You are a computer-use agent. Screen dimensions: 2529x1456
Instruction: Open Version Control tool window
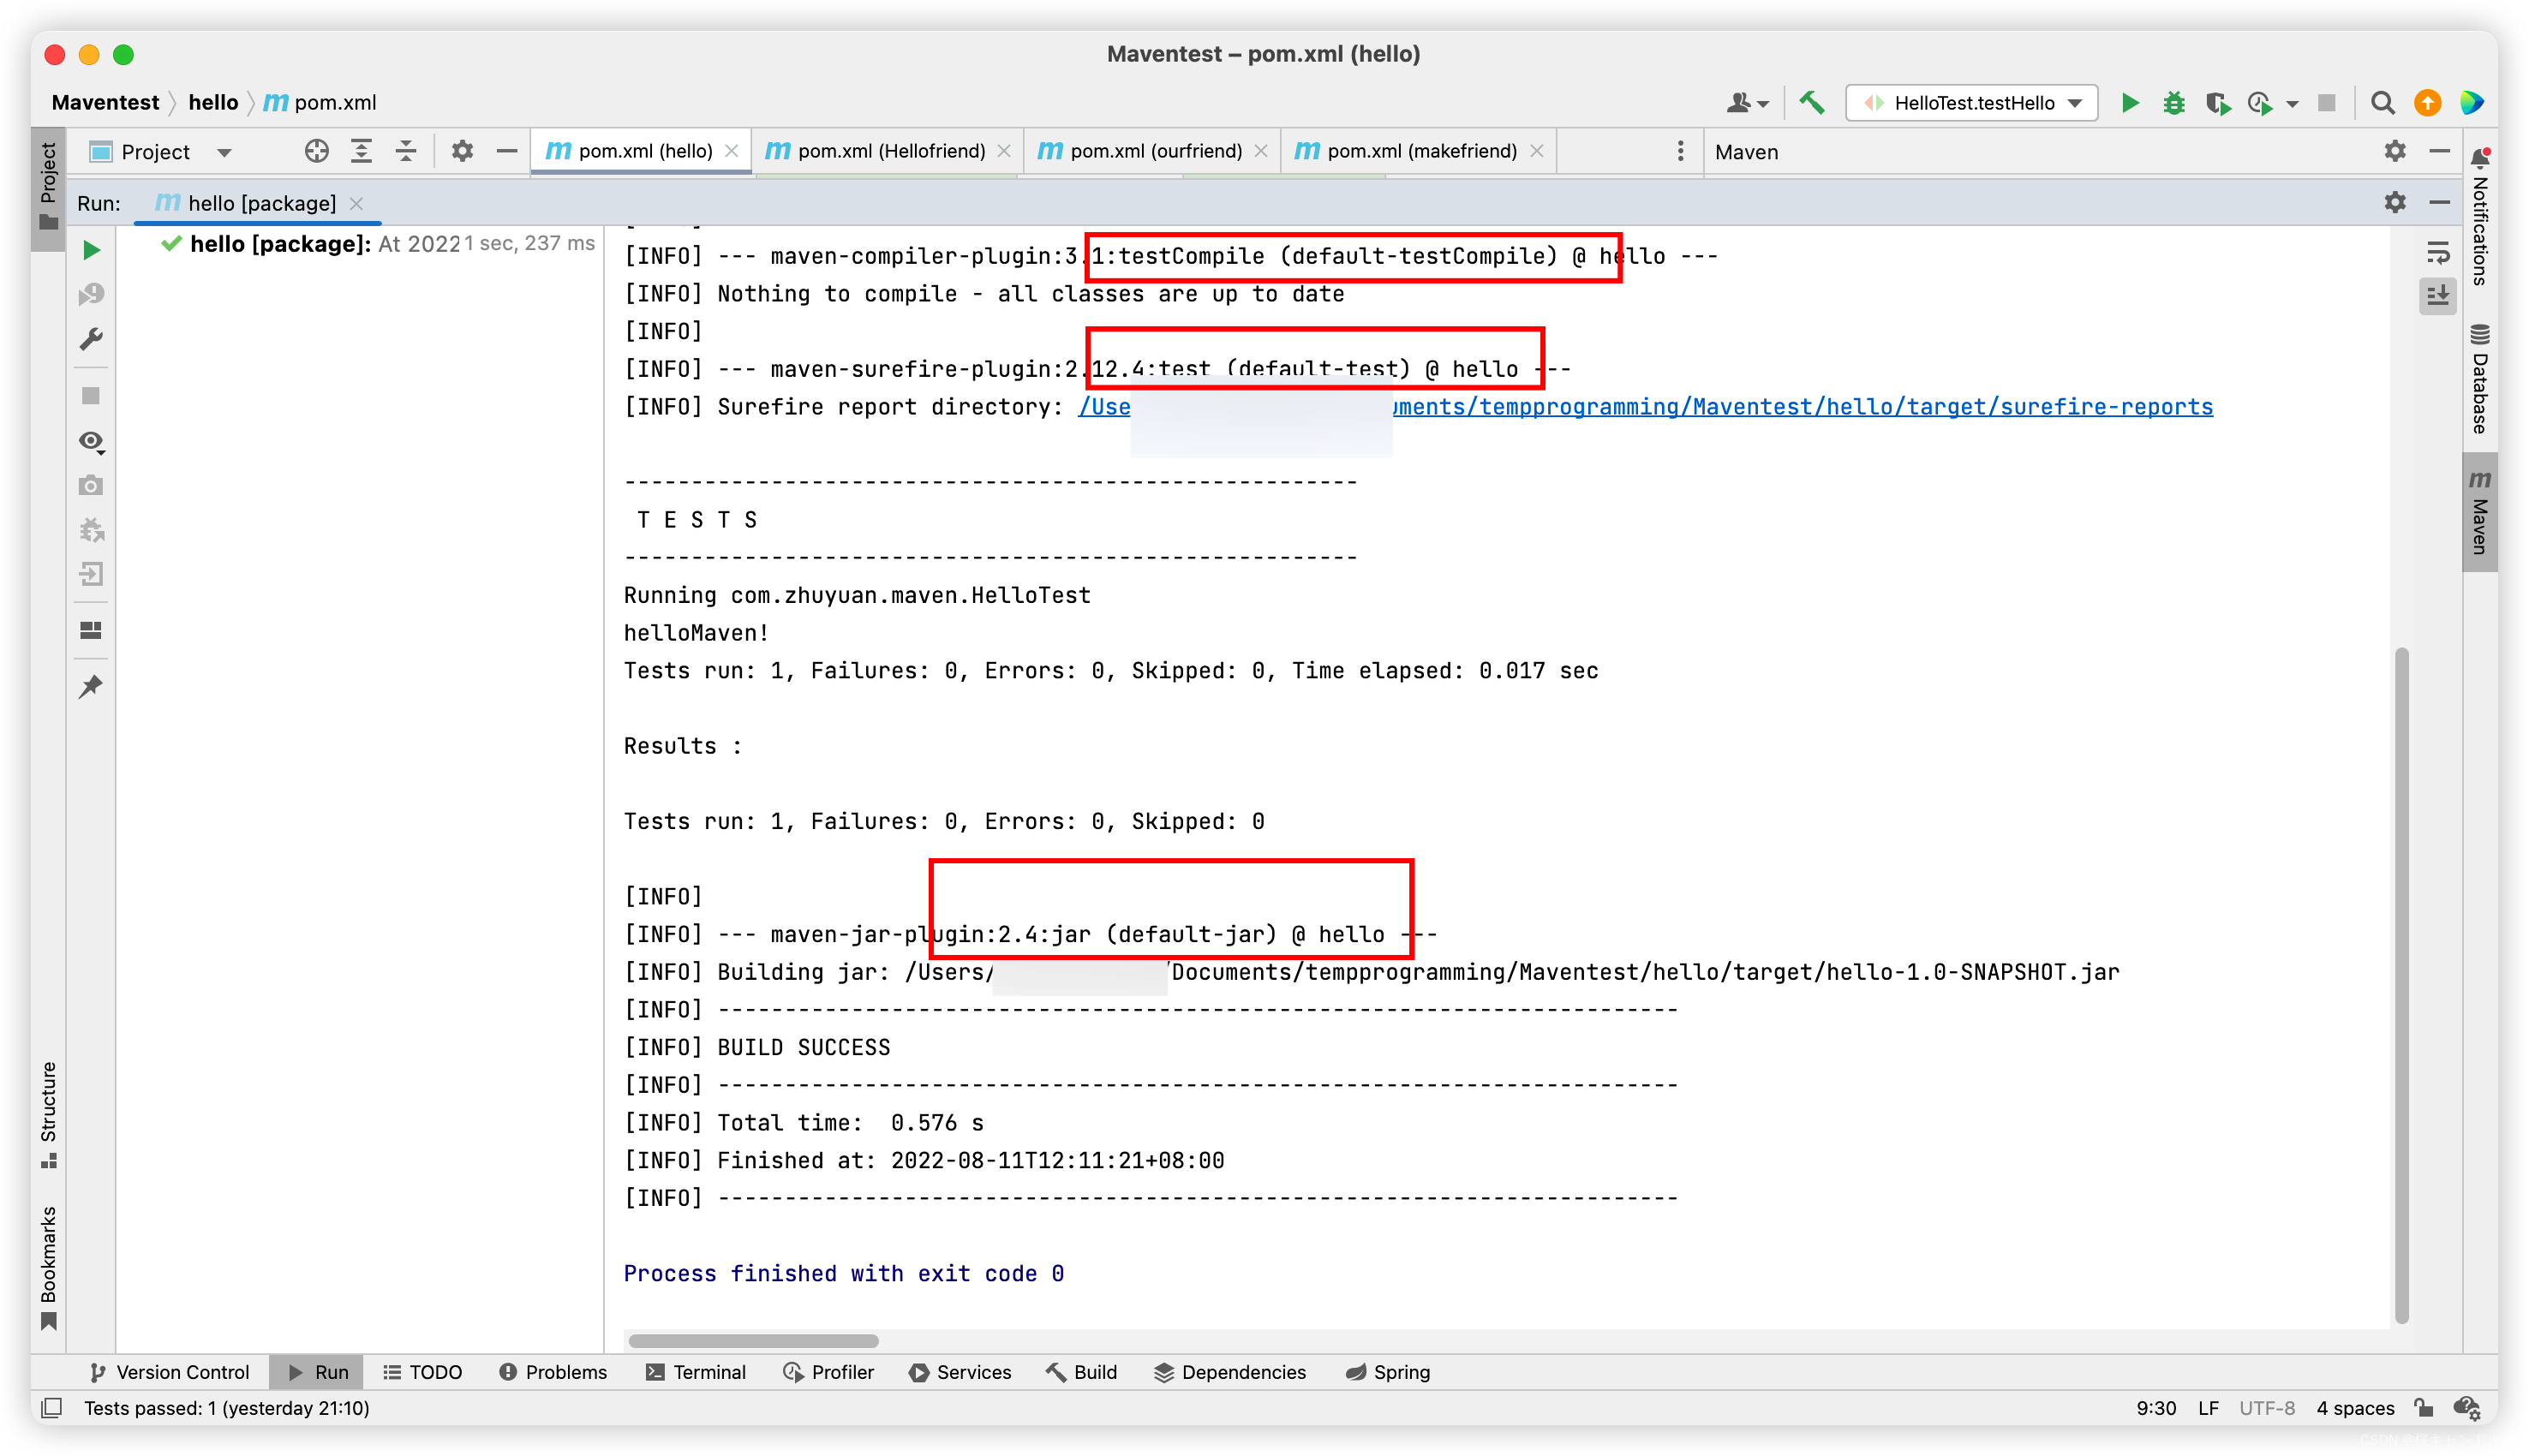[169, 1372]
